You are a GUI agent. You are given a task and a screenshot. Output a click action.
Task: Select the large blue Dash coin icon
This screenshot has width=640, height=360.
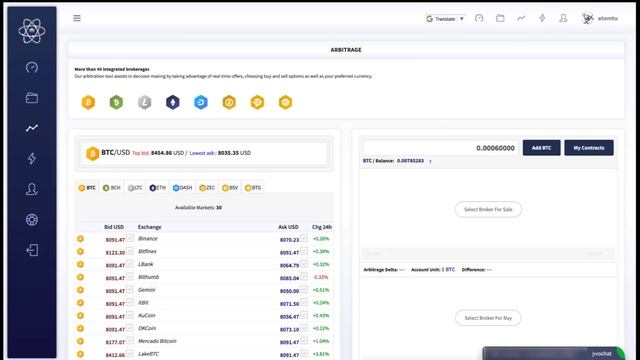coord(201,102)
